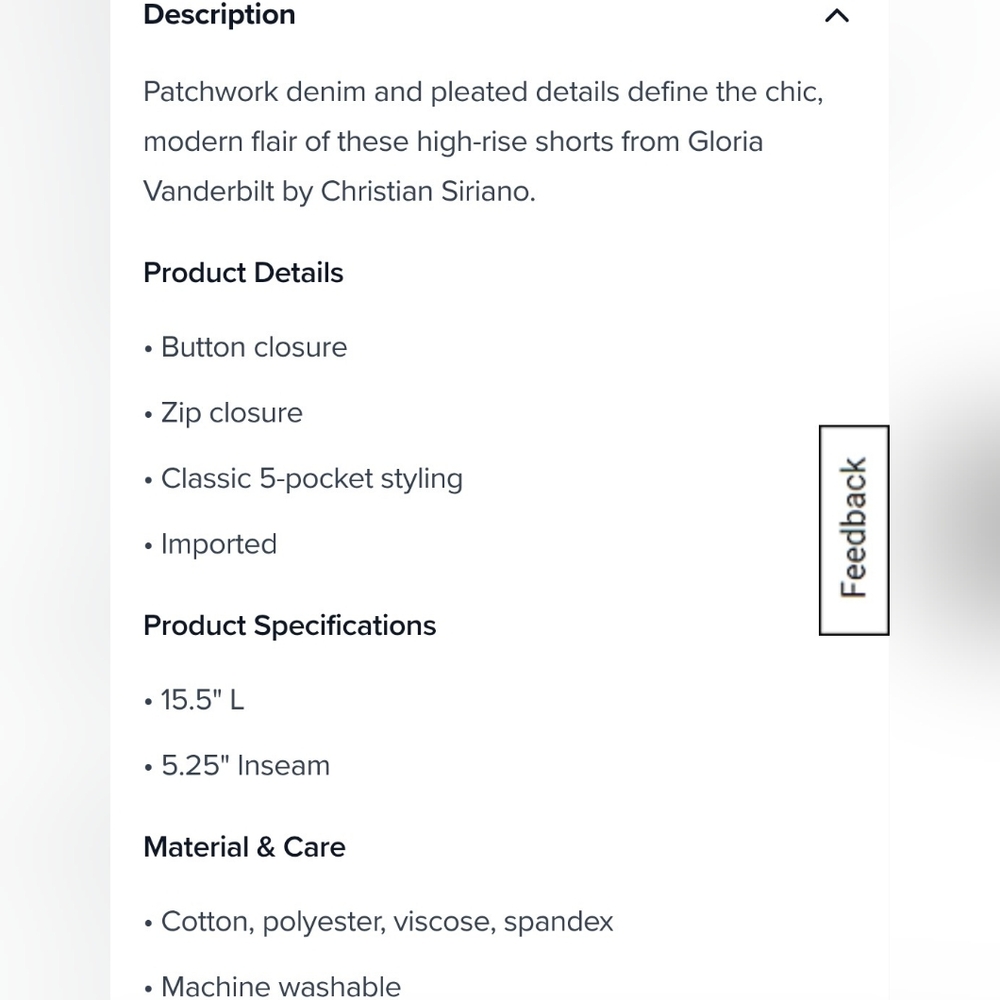Click the high-rise shorts phrase
The width and height of the screenshot is (1000, 1000).
[x=514, y=142]
